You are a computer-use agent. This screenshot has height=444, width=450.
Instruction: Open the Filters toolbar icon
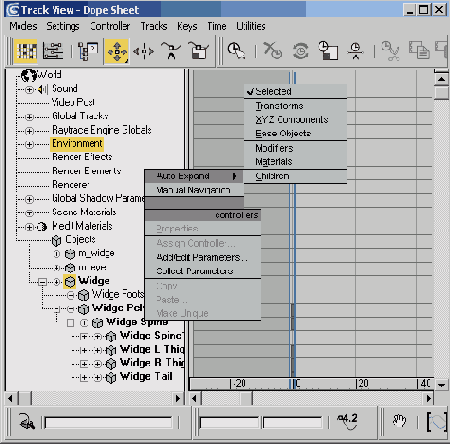click(x=87, y=51)
